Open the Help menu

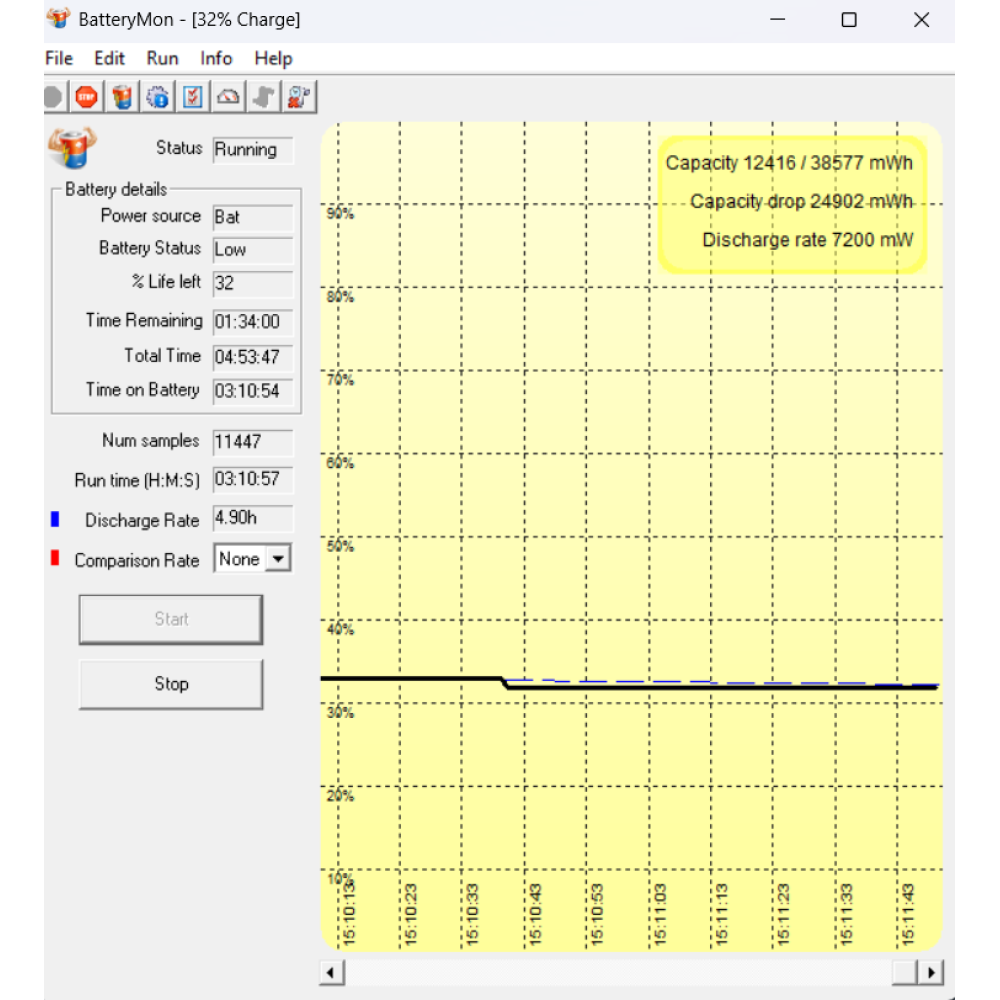pyautogui.click(x=273, y=59)
